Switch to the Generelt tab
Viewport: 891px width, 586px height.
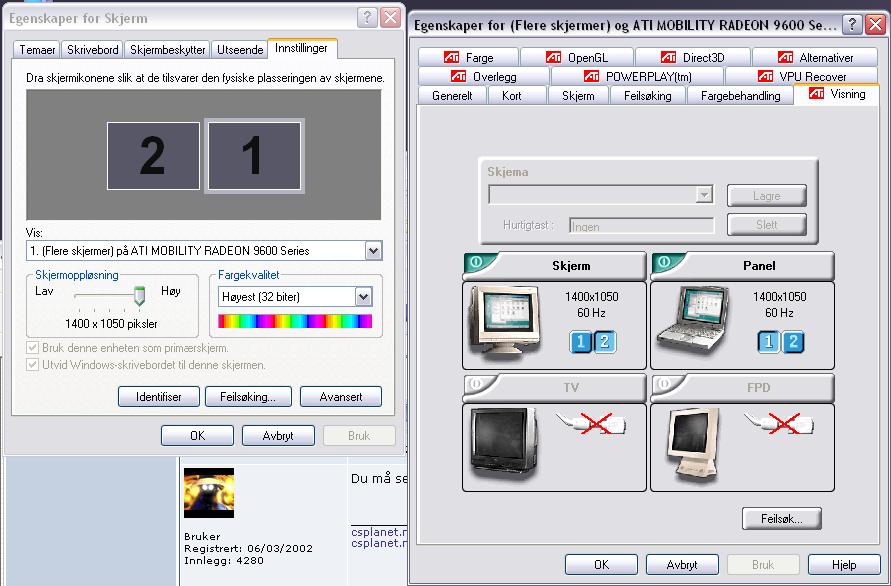(x=452, y=95)
